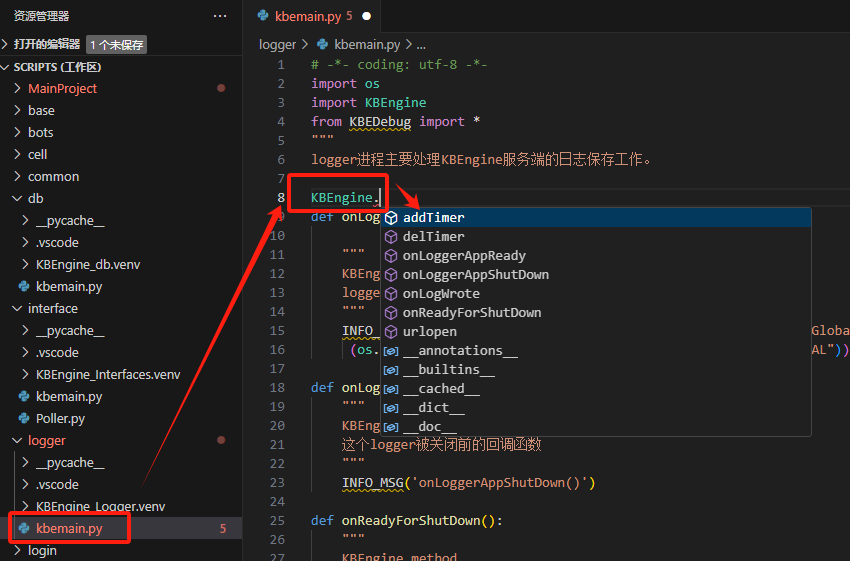Click the unsaved dot on kbemain.py tab

366,16
